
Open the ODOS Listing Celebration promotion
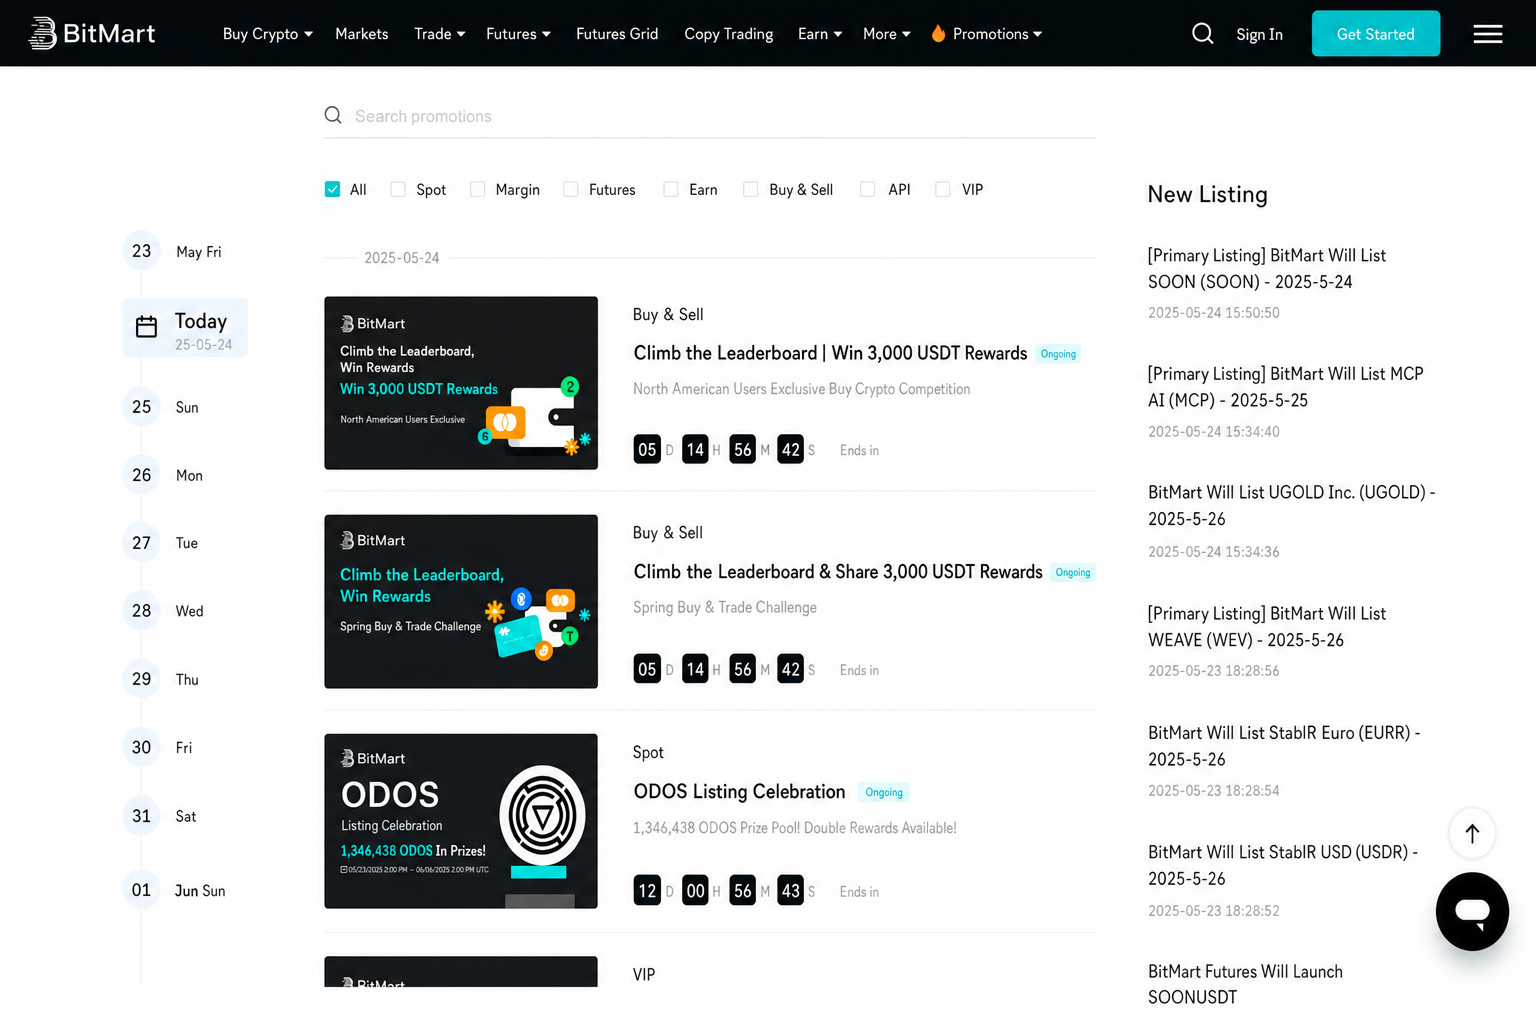[739, 792]
